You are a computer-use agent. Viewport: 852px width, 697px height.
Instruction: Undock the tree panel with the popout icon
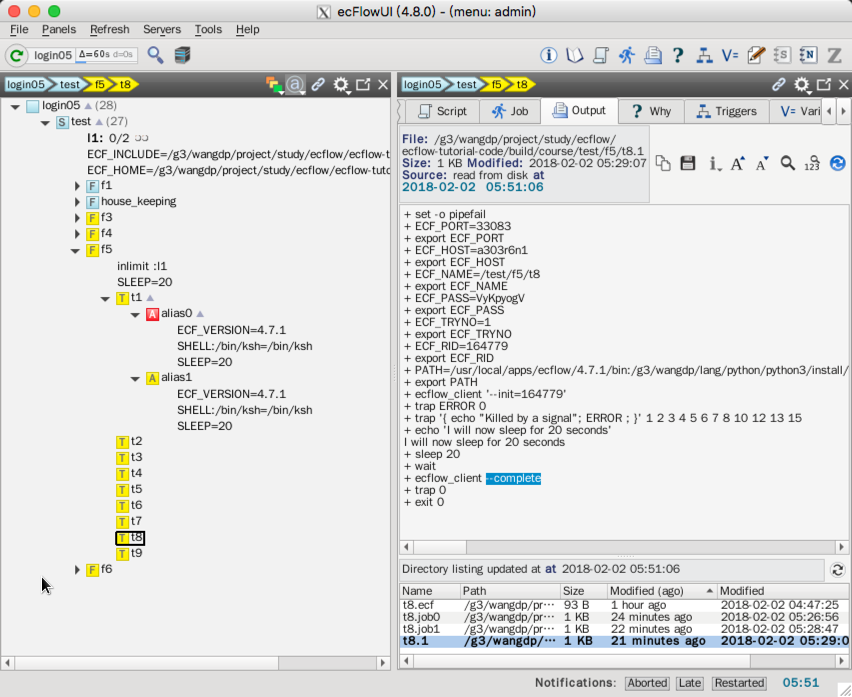click(363, 84)
